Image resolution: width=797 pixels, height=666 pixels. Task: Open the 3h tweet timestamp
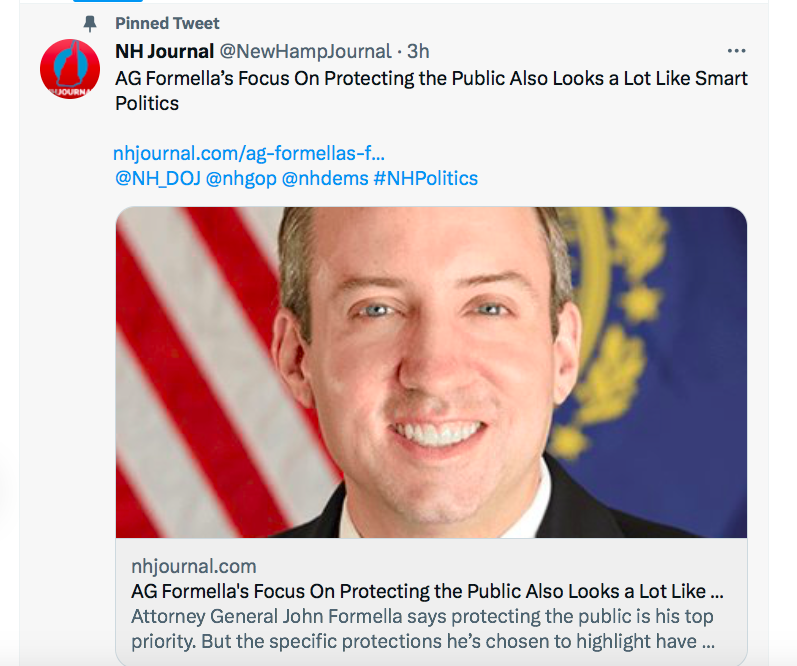coord(419,50)
